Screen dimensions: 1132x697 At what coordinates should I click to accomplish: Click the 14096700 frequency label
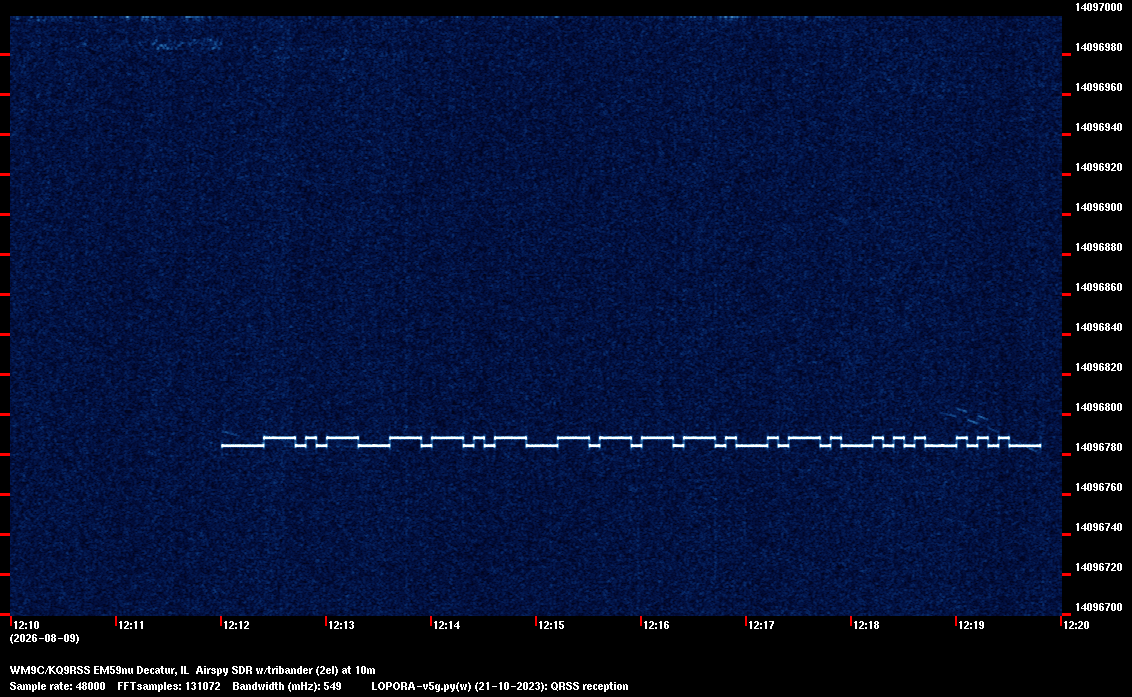1098,607
